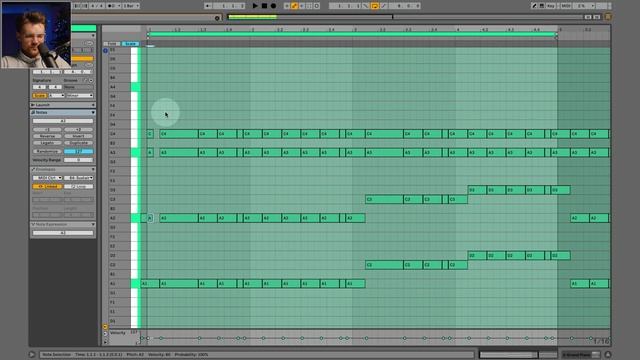Image resolution: width=640 pixels, height=360 pixels.
Task: Collapse the Note Expression section
Action: coord(62,224)
